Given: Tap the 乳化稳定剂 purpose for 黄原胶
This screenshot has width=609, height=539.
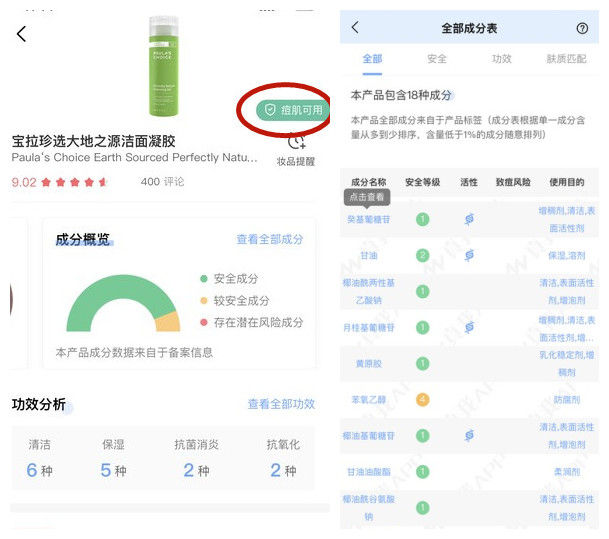Looking at the screenshot, I should tap(567, 363).
